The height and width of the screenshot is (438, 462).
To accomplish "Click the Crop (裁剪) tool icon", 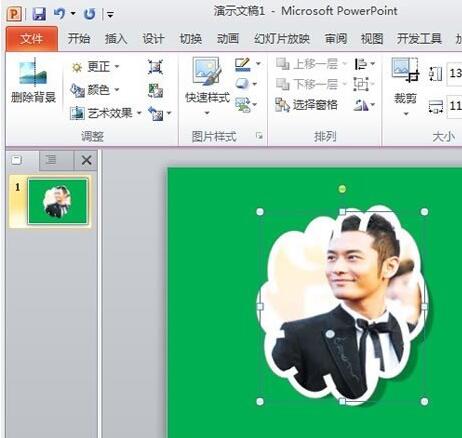I will click(x=406, y=70).
